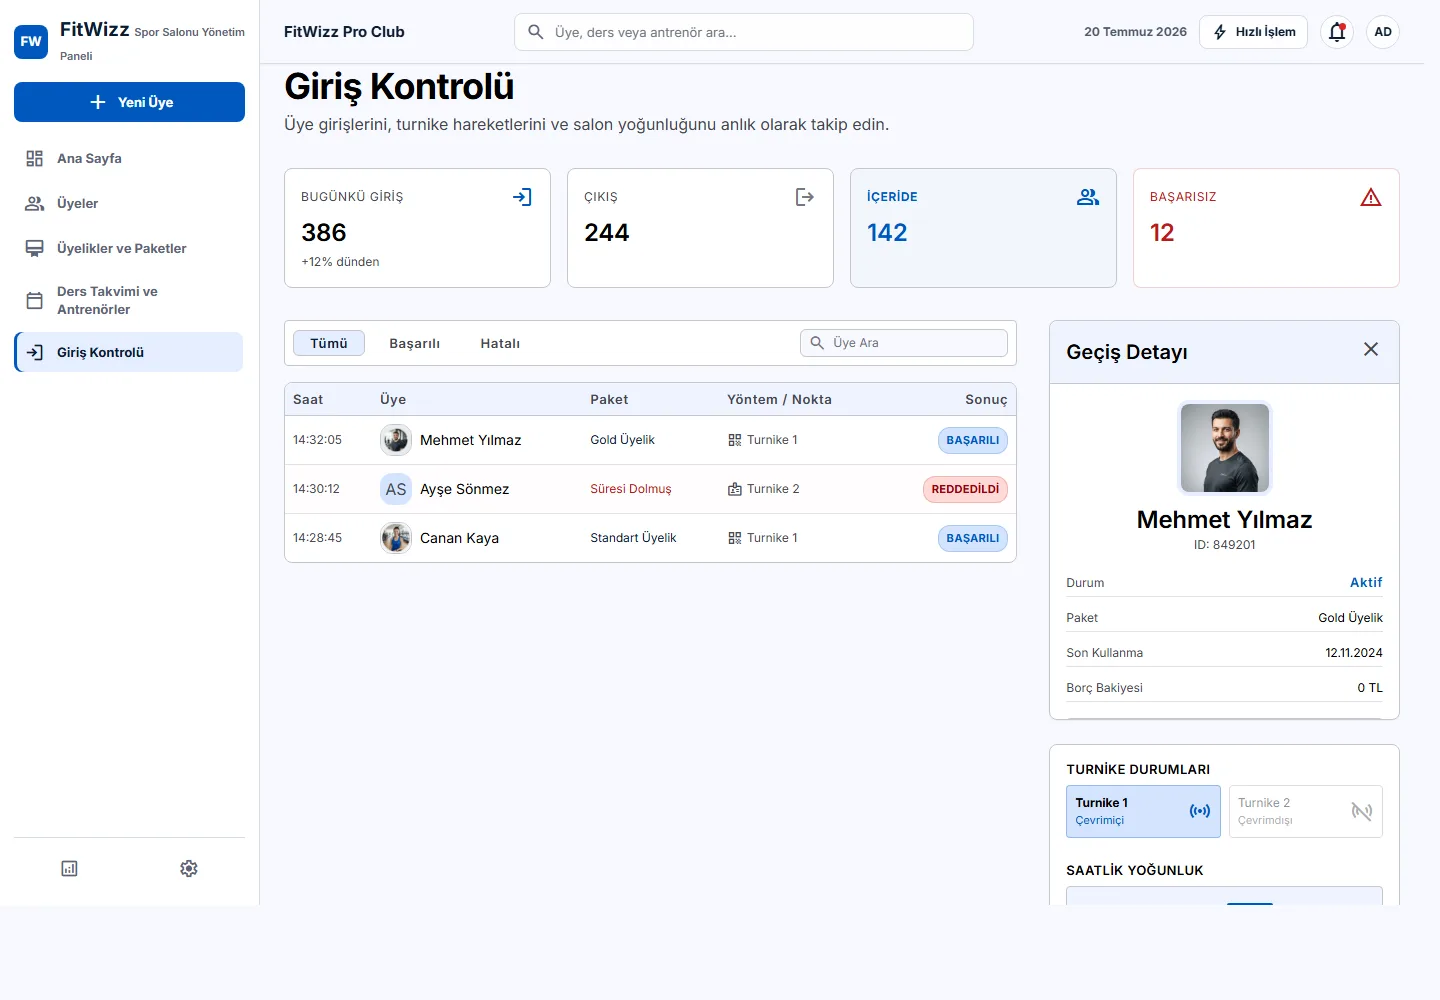Click BAŞARILI badge at 14:32:05
Screen dimensions: 1440x1000
coord(973,440)
